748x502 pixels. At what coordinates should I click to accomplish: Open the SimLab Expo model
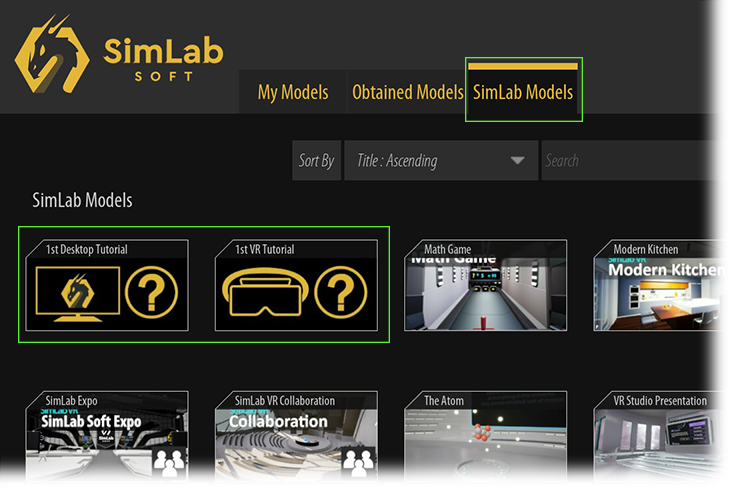click(x=107, y=435)
